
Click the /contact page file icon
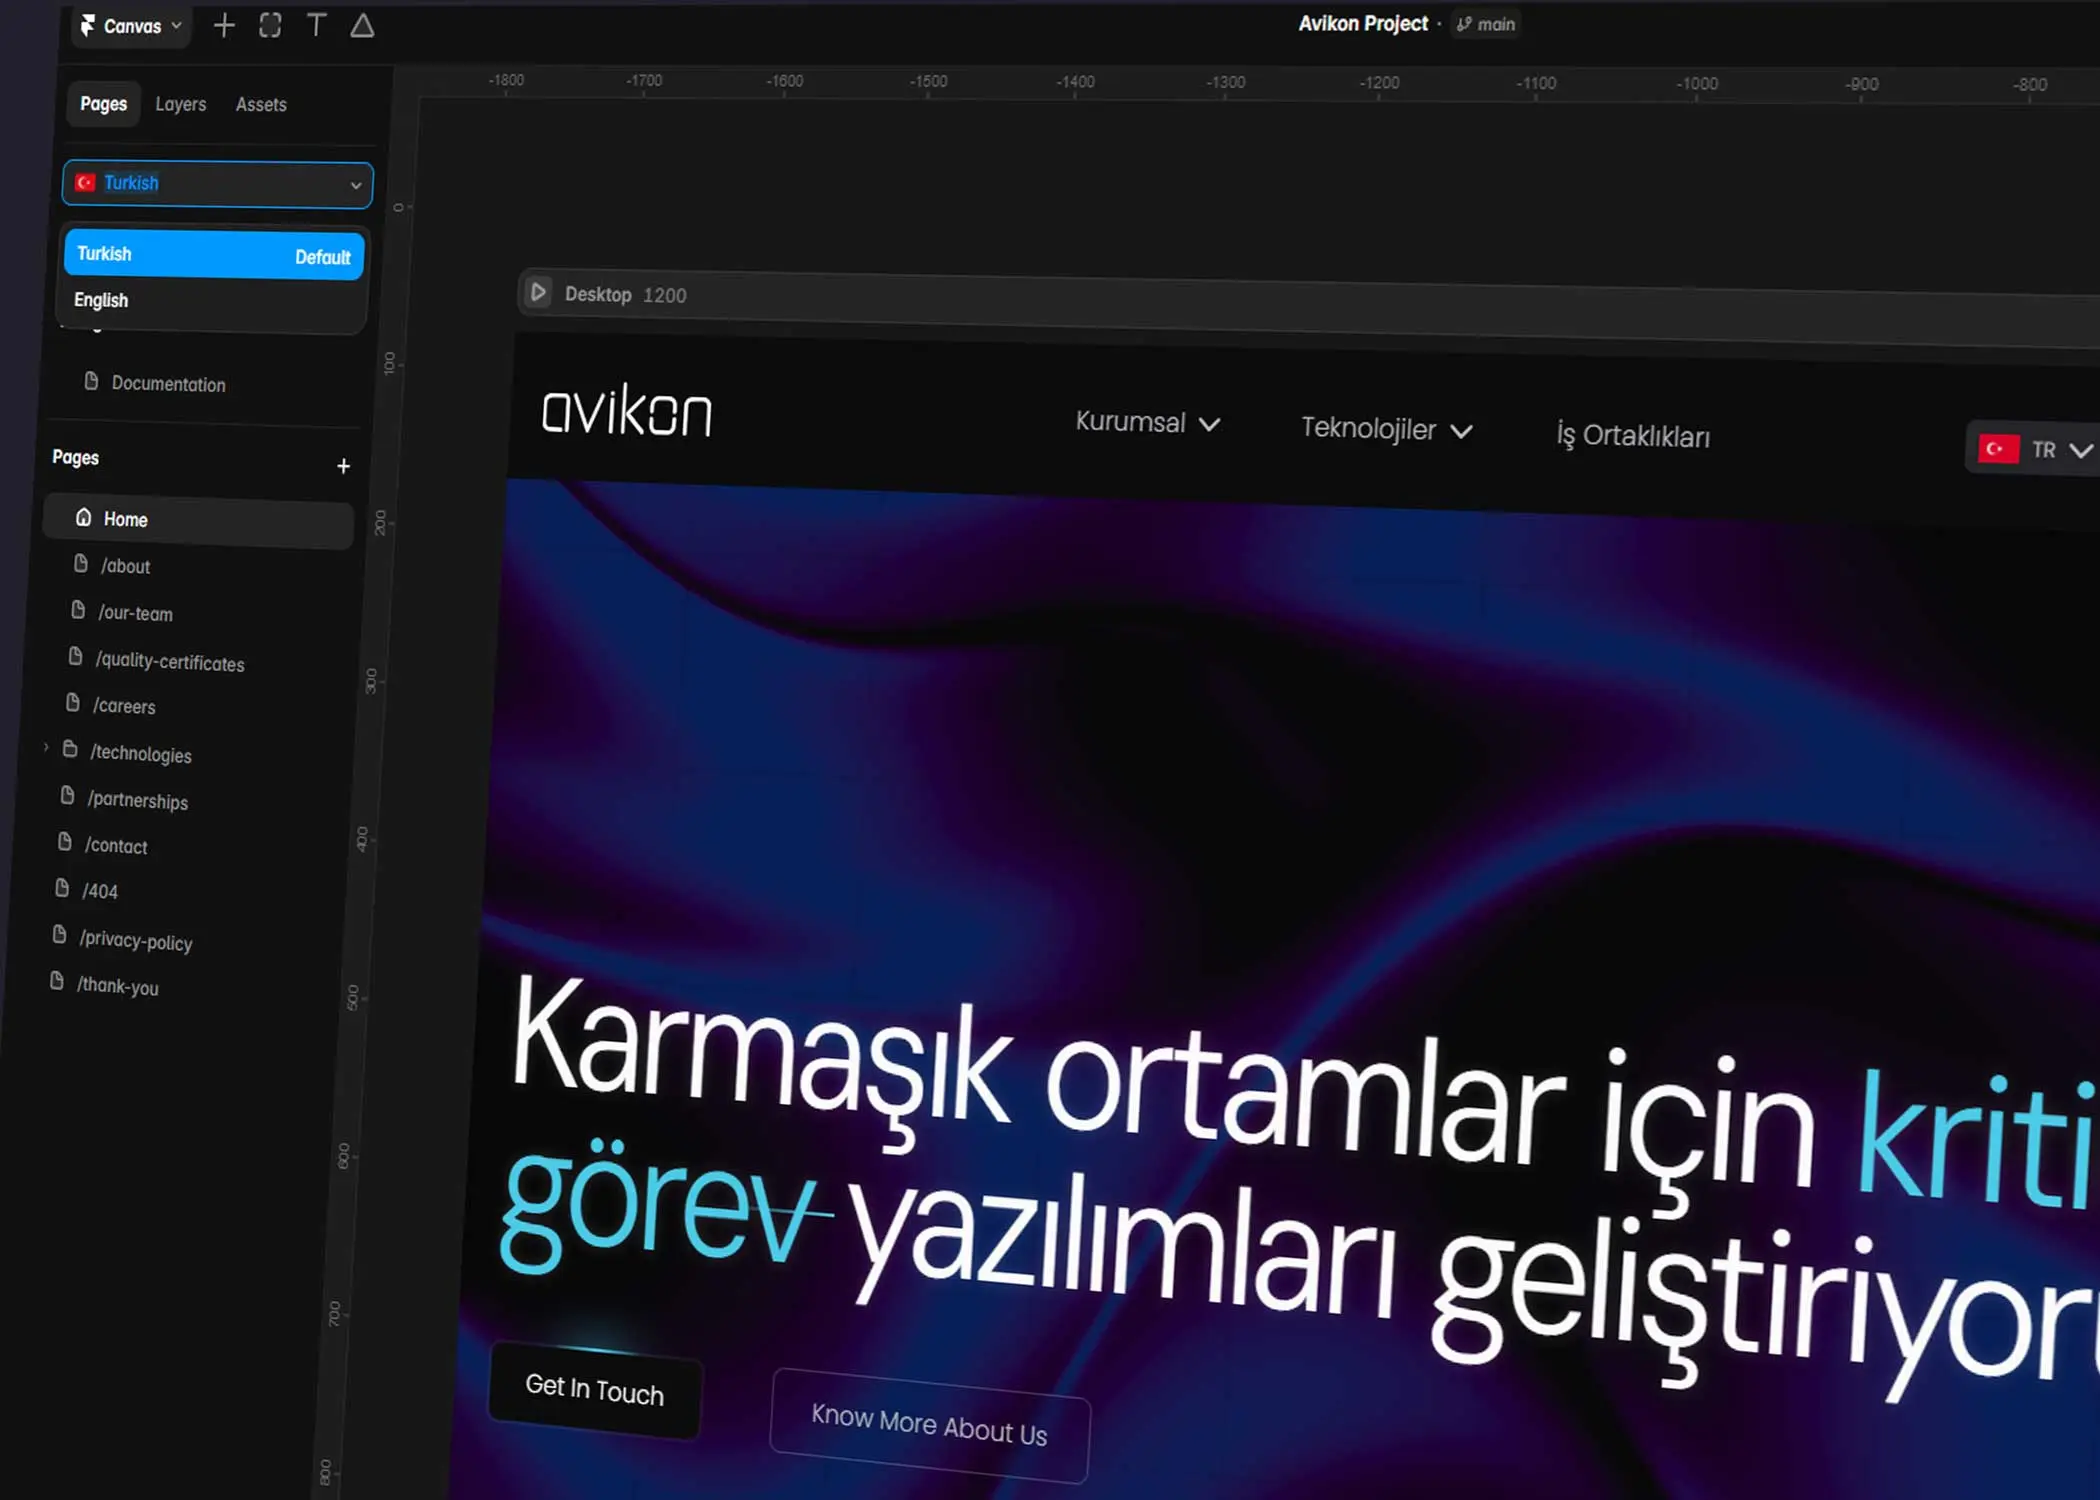(65, 842)
